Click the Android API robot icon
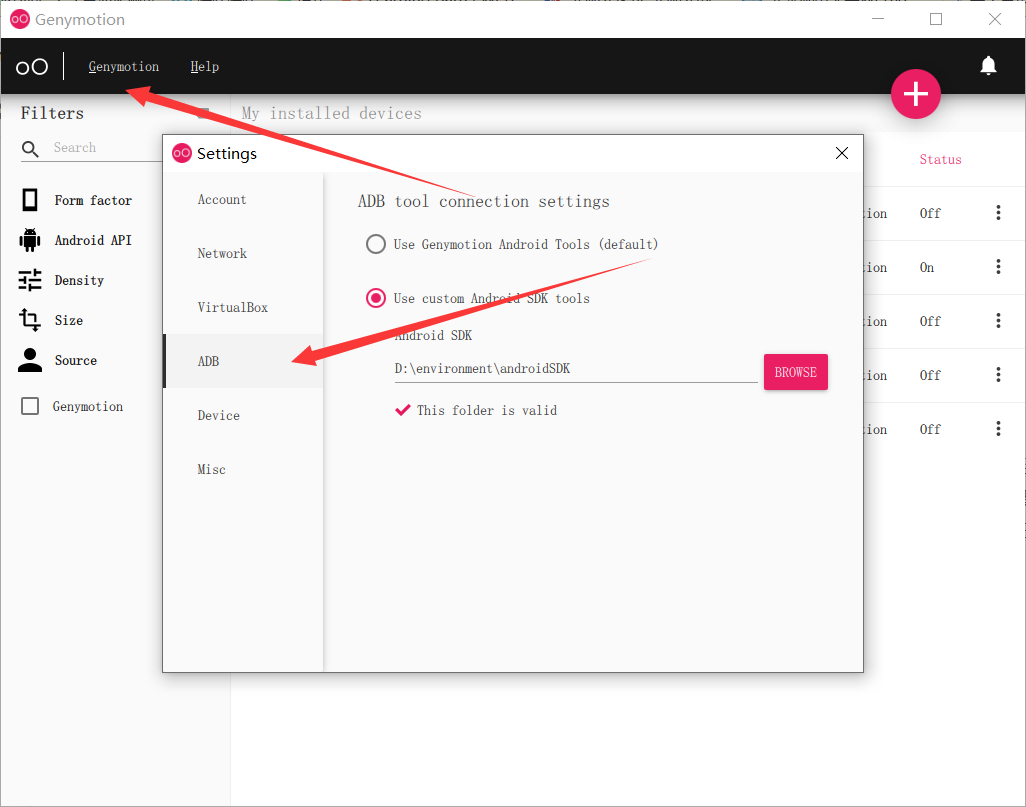Viewport: 1026px width, 807px height. click(x=29, y=240)
